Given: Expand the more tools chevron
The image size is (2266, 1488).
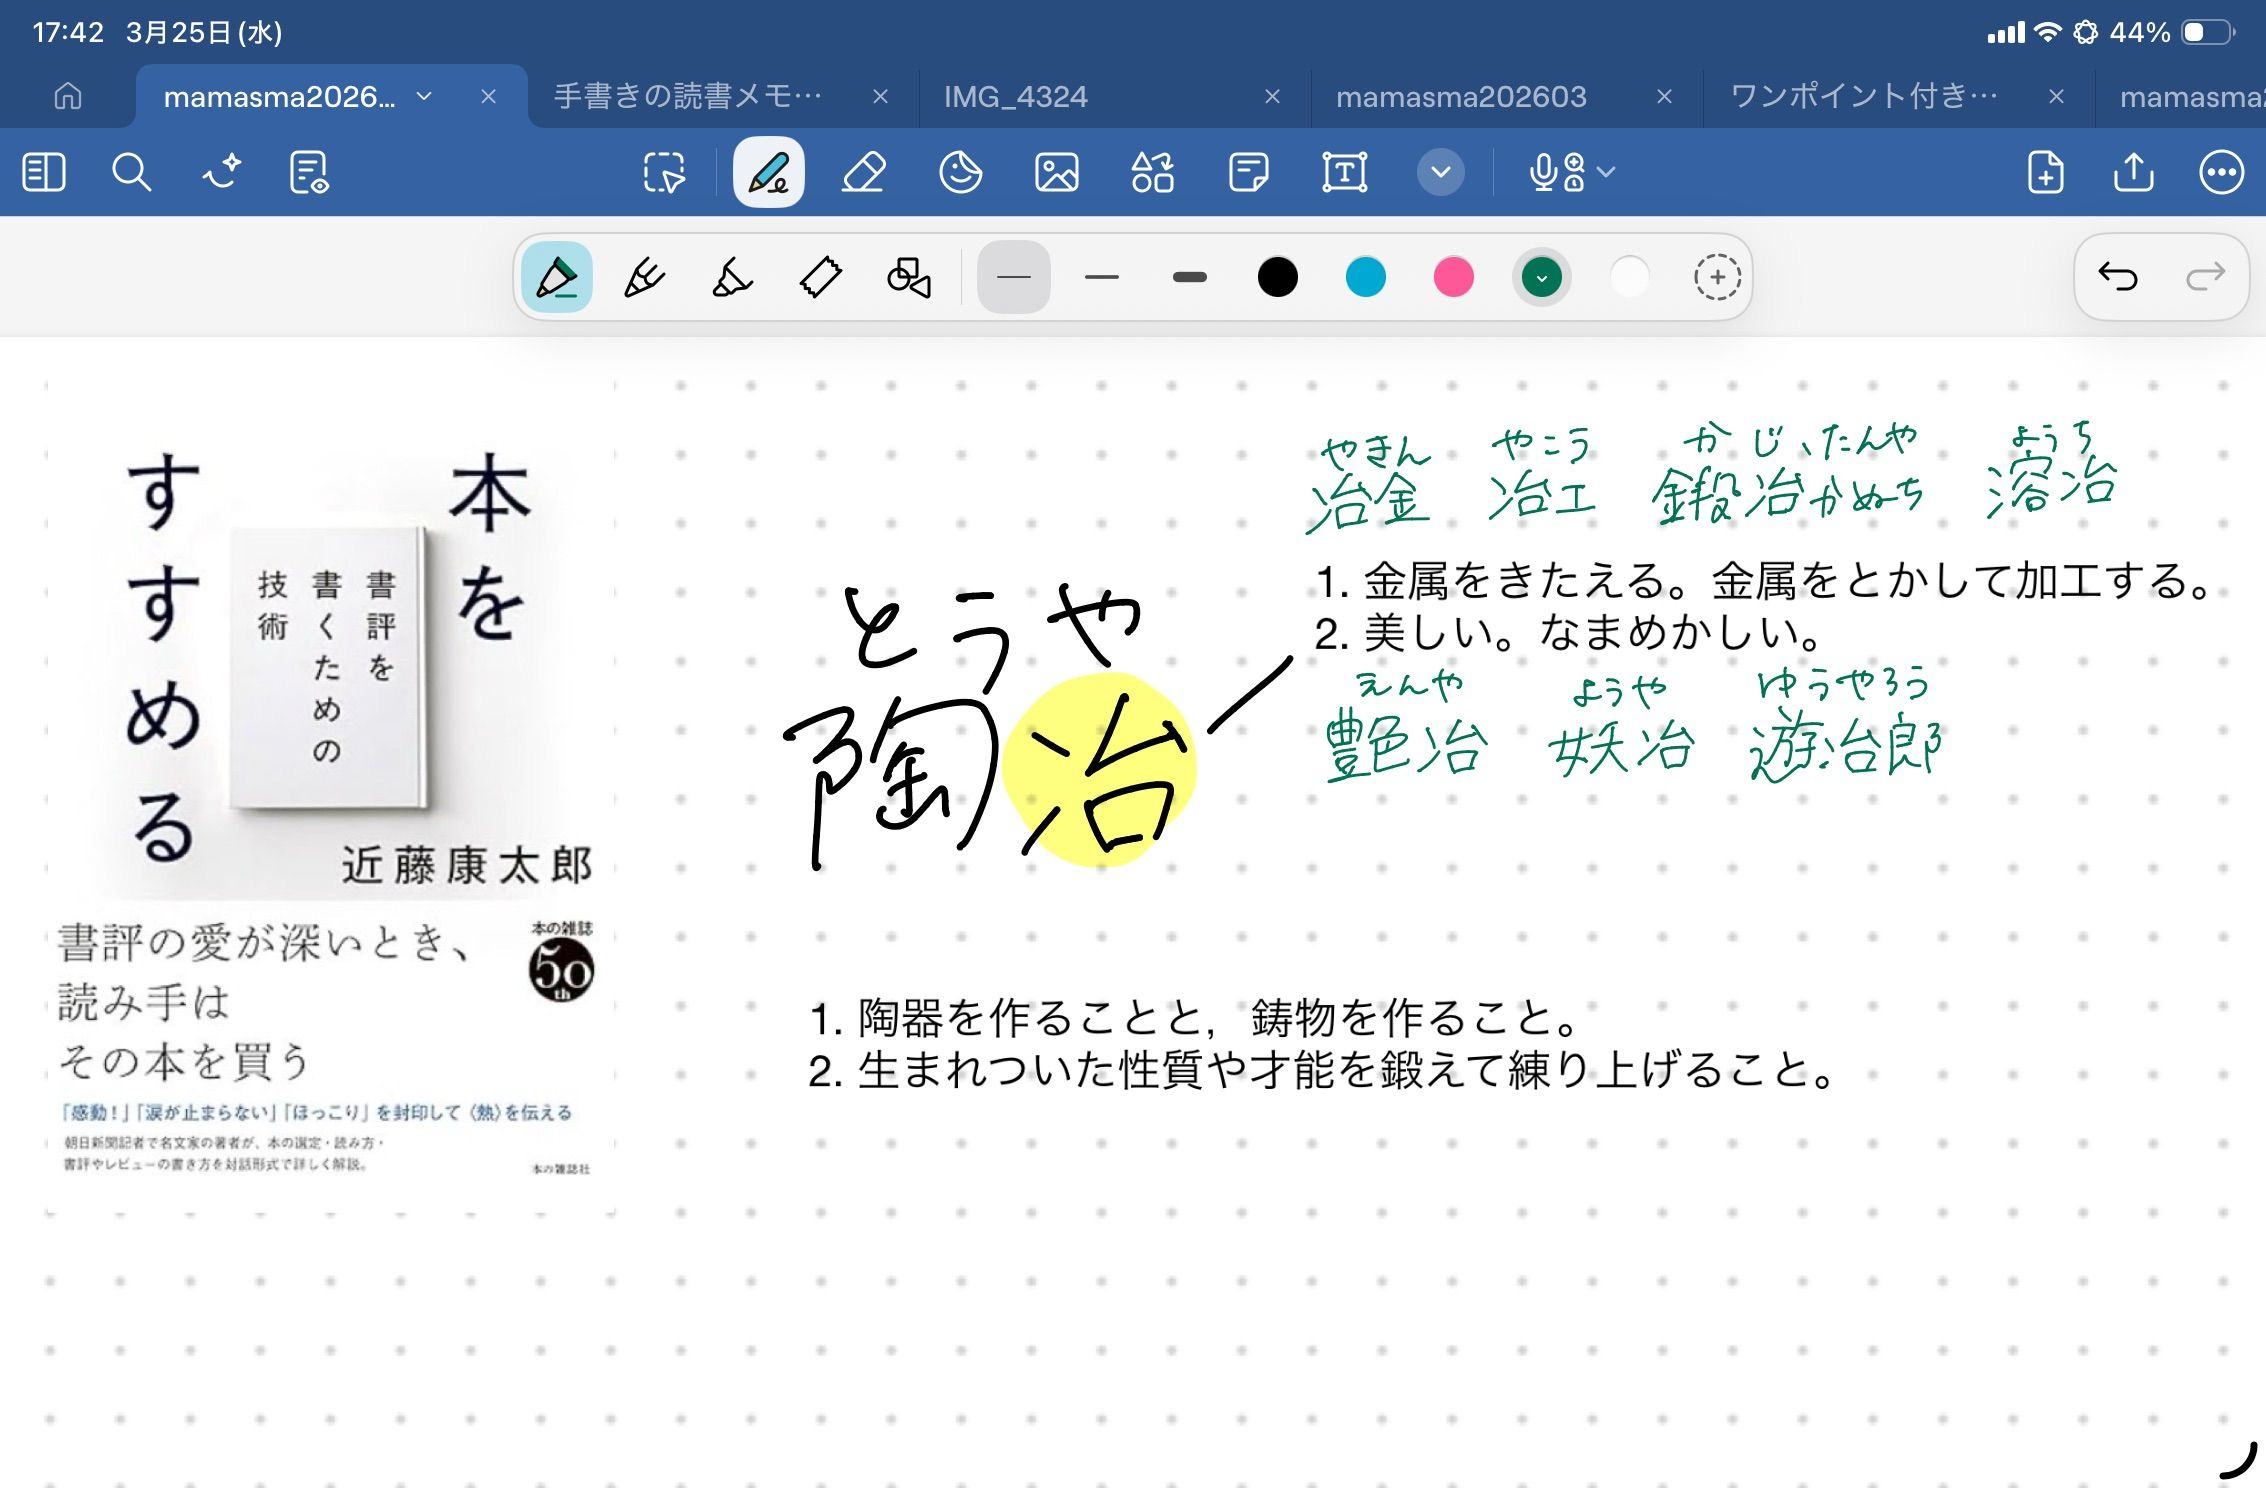Looking at the screenshot, I should coord(1440,172).
